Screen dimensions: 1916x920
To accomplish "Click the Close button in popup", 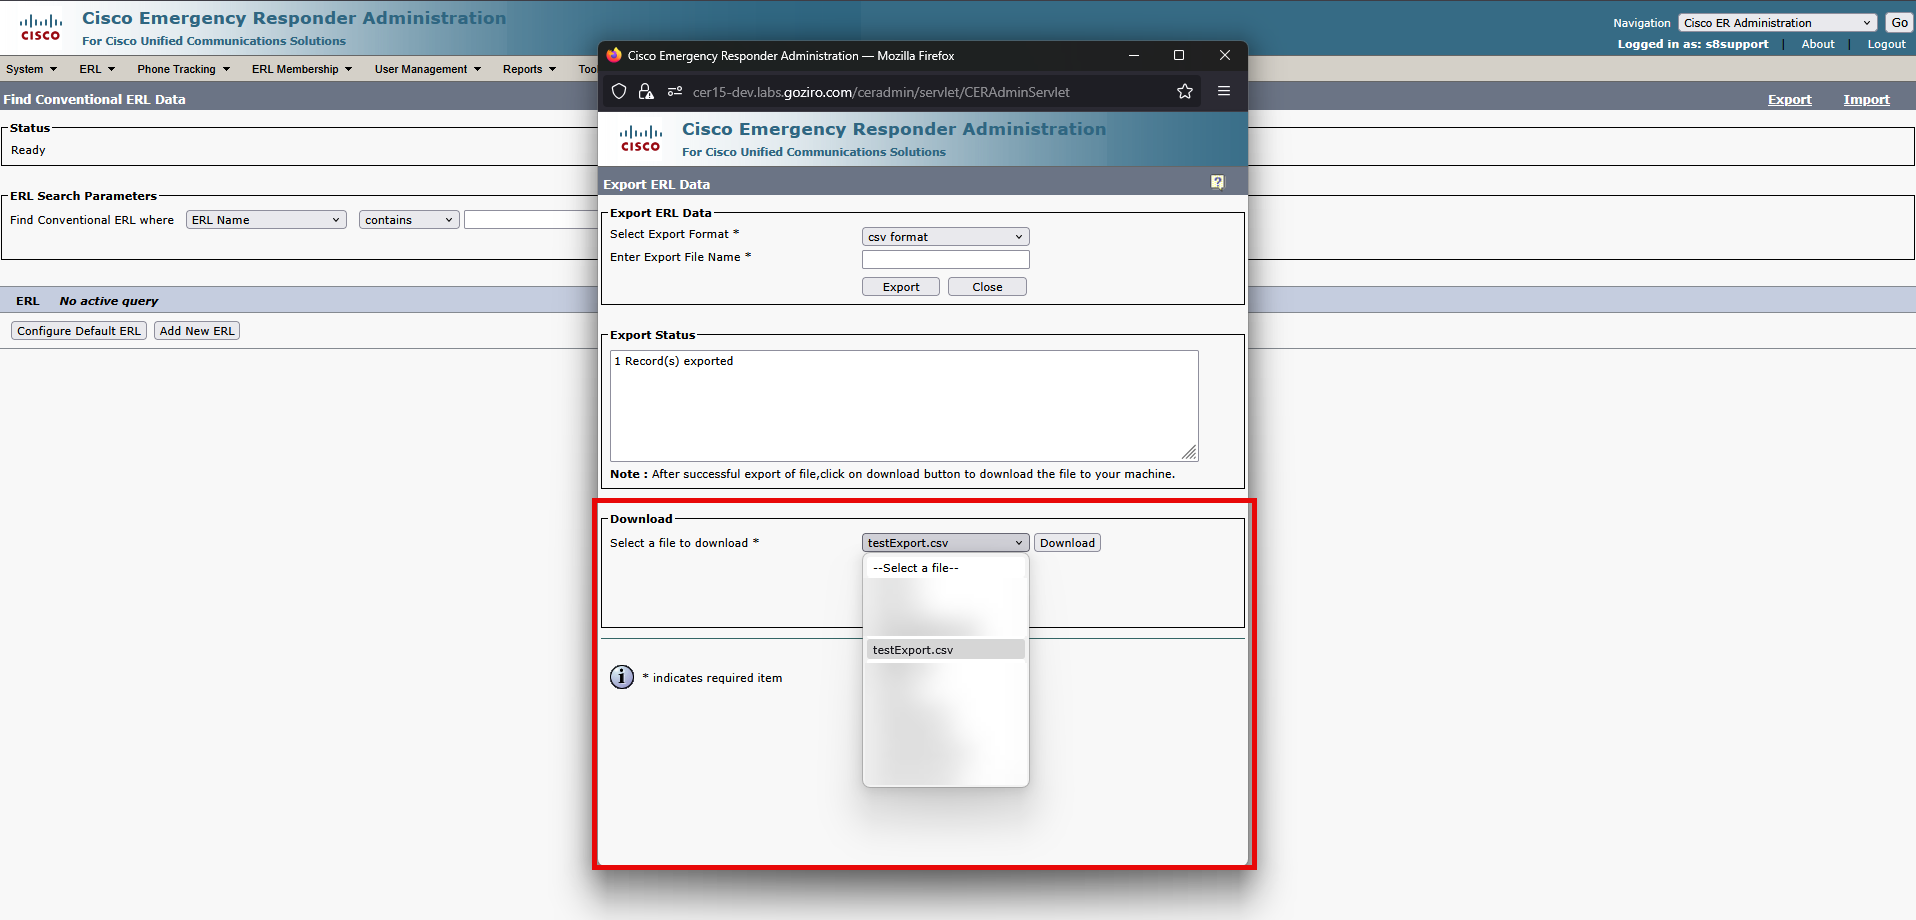I will point(987,287).
